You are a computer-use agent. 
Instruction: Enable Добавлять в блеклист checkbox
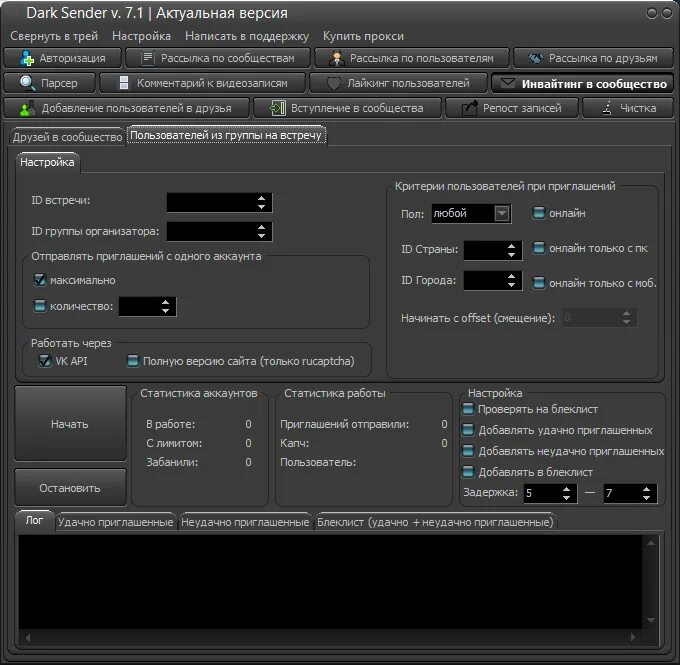coord(468,472)
